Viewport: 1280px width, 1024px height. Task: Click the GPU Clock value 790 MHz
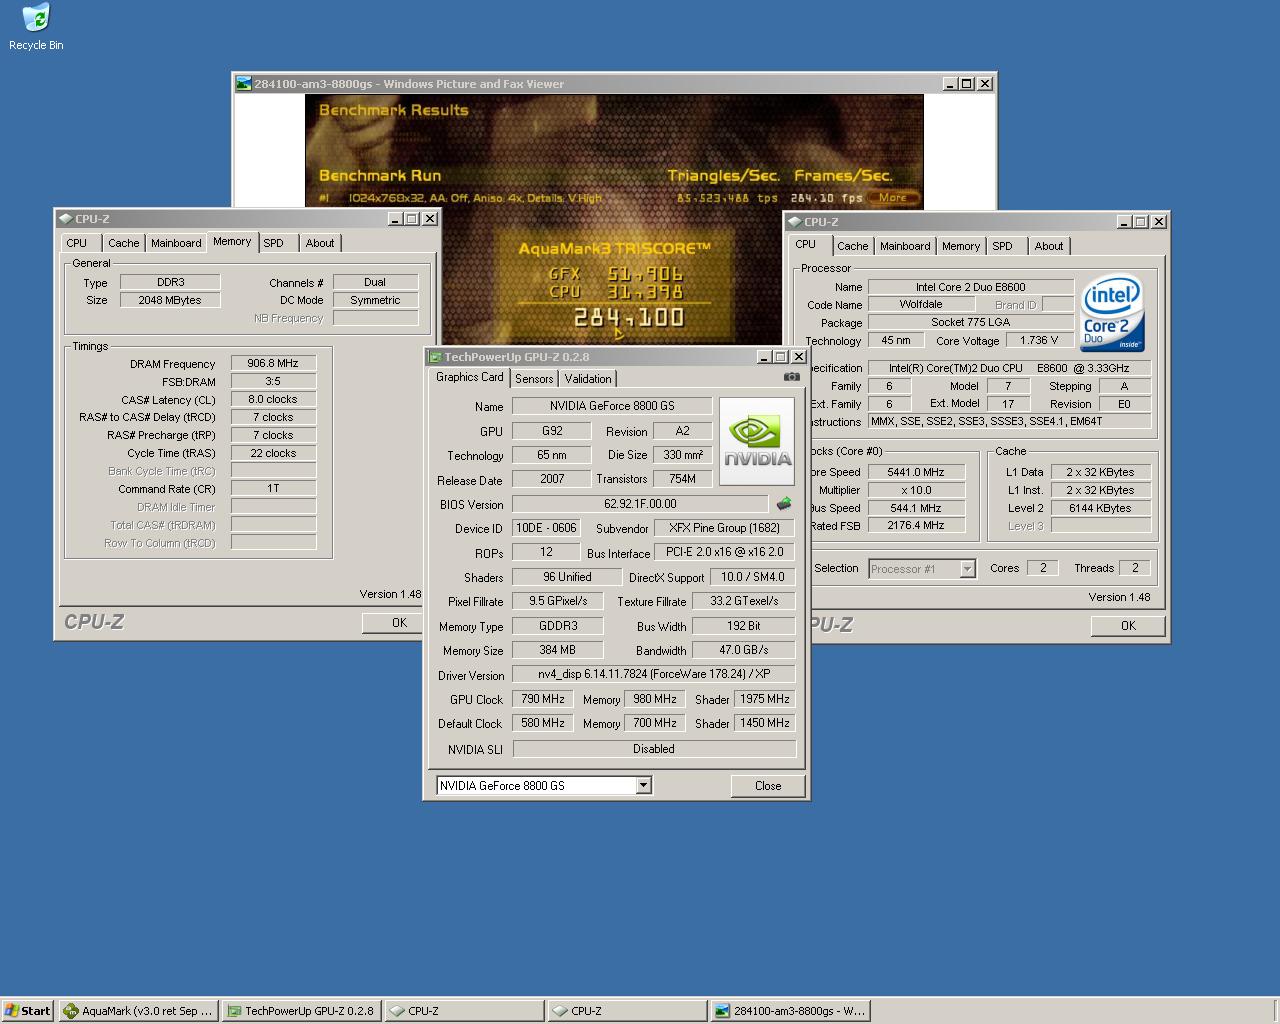tap(543, 699)
